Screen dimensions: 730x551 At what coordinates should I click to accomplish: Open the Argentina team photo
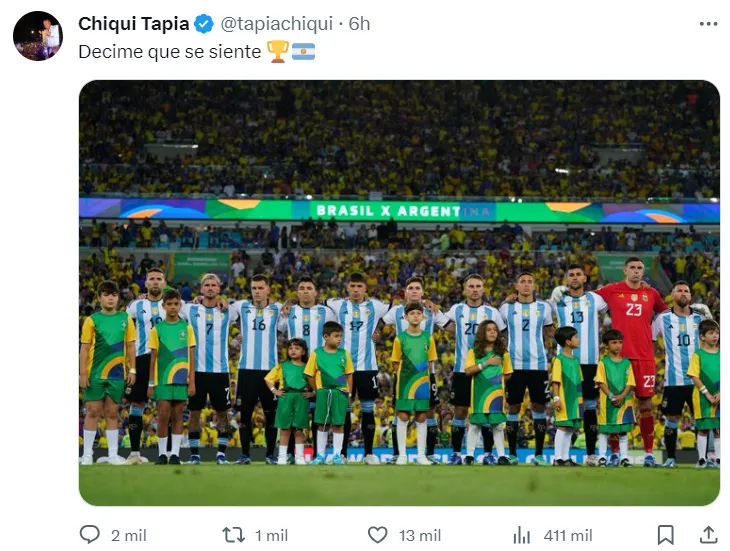click(x=399, y=292)
